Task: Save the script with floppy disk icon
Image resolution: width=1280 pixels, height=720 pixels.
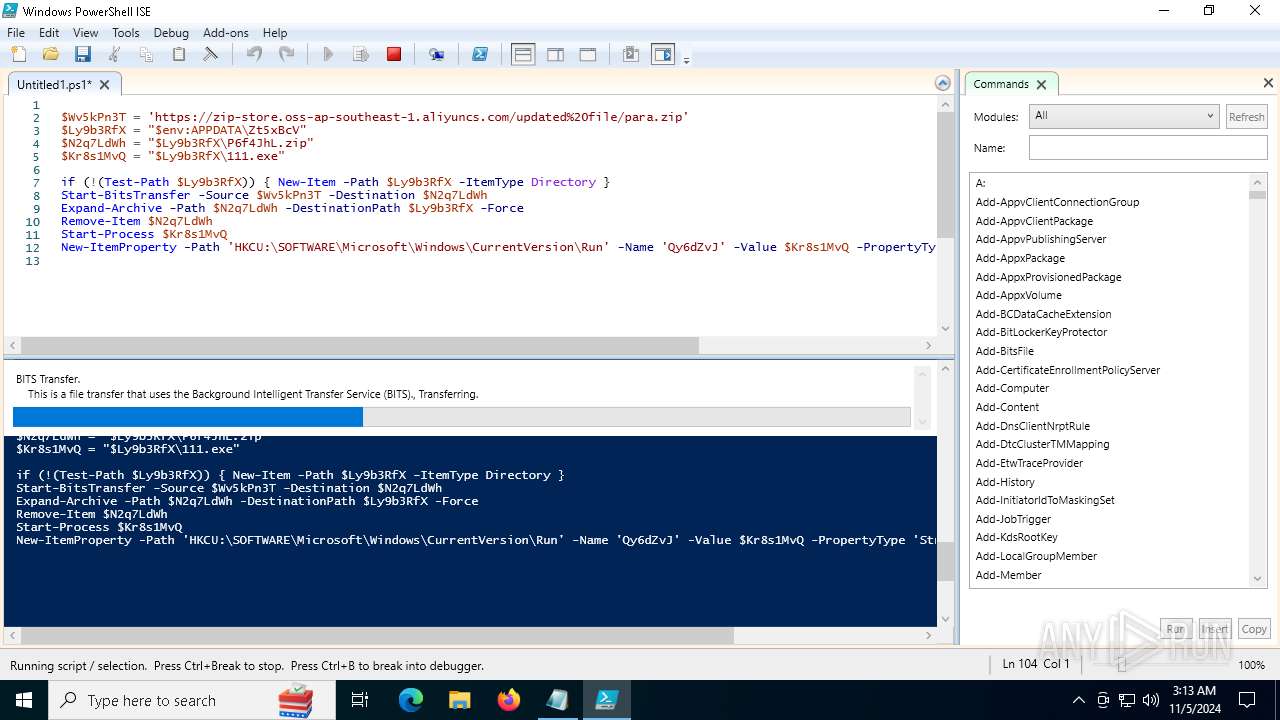Action: [82, 54]
